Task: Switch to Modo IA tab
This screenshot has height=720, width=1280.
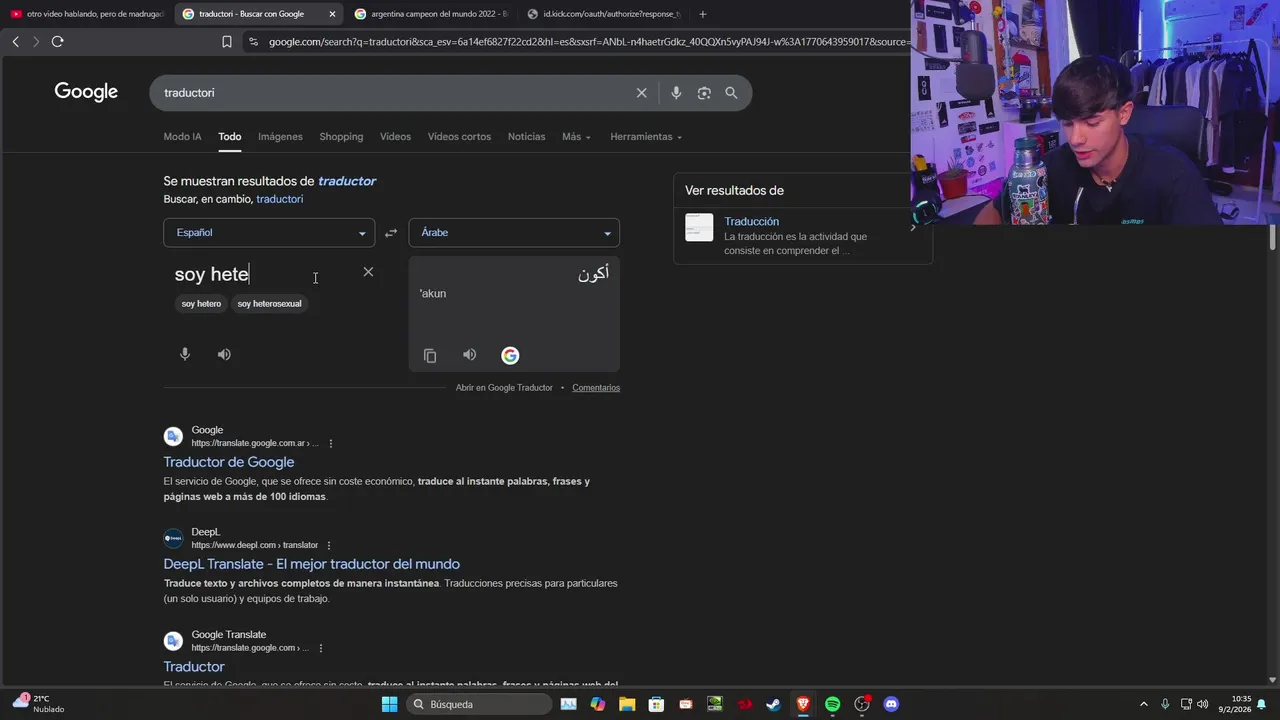Action: tap(182, 137)
